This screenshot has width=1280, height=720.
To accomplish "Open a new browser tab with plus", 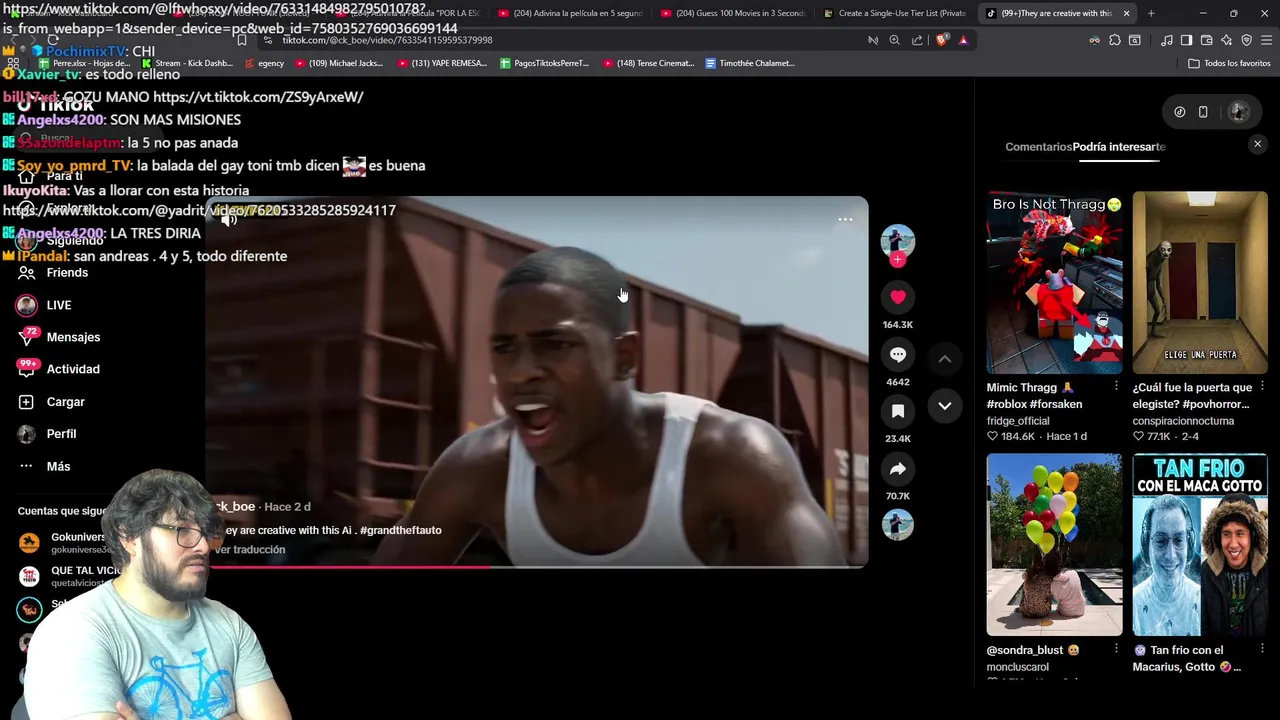I will [1151, 13].
